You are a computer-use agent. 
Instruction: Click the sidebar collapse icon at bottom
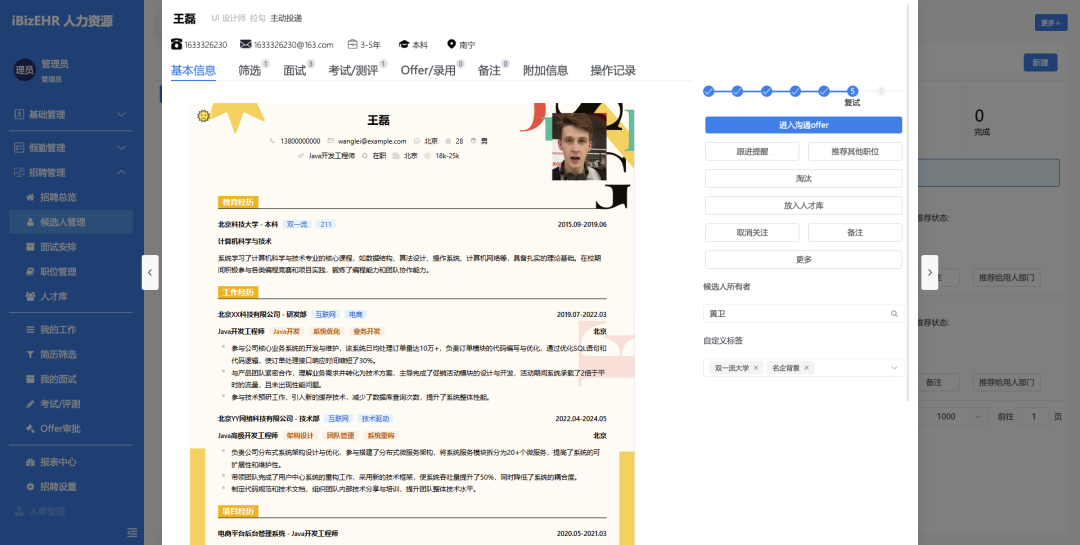point(132,532)
